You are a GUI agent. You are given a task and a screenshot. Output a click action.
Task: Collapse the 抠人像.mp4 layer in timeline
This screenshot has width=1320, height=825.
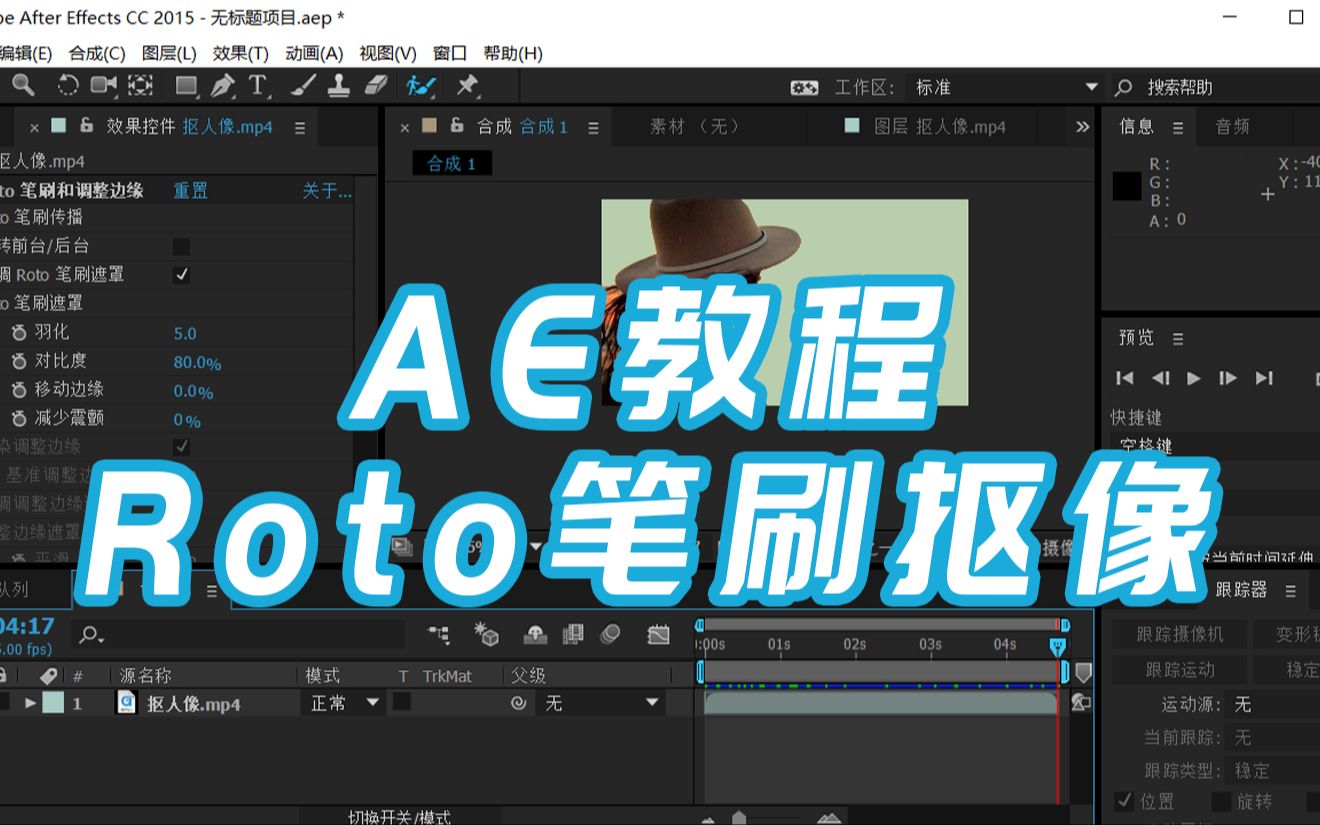28,703
